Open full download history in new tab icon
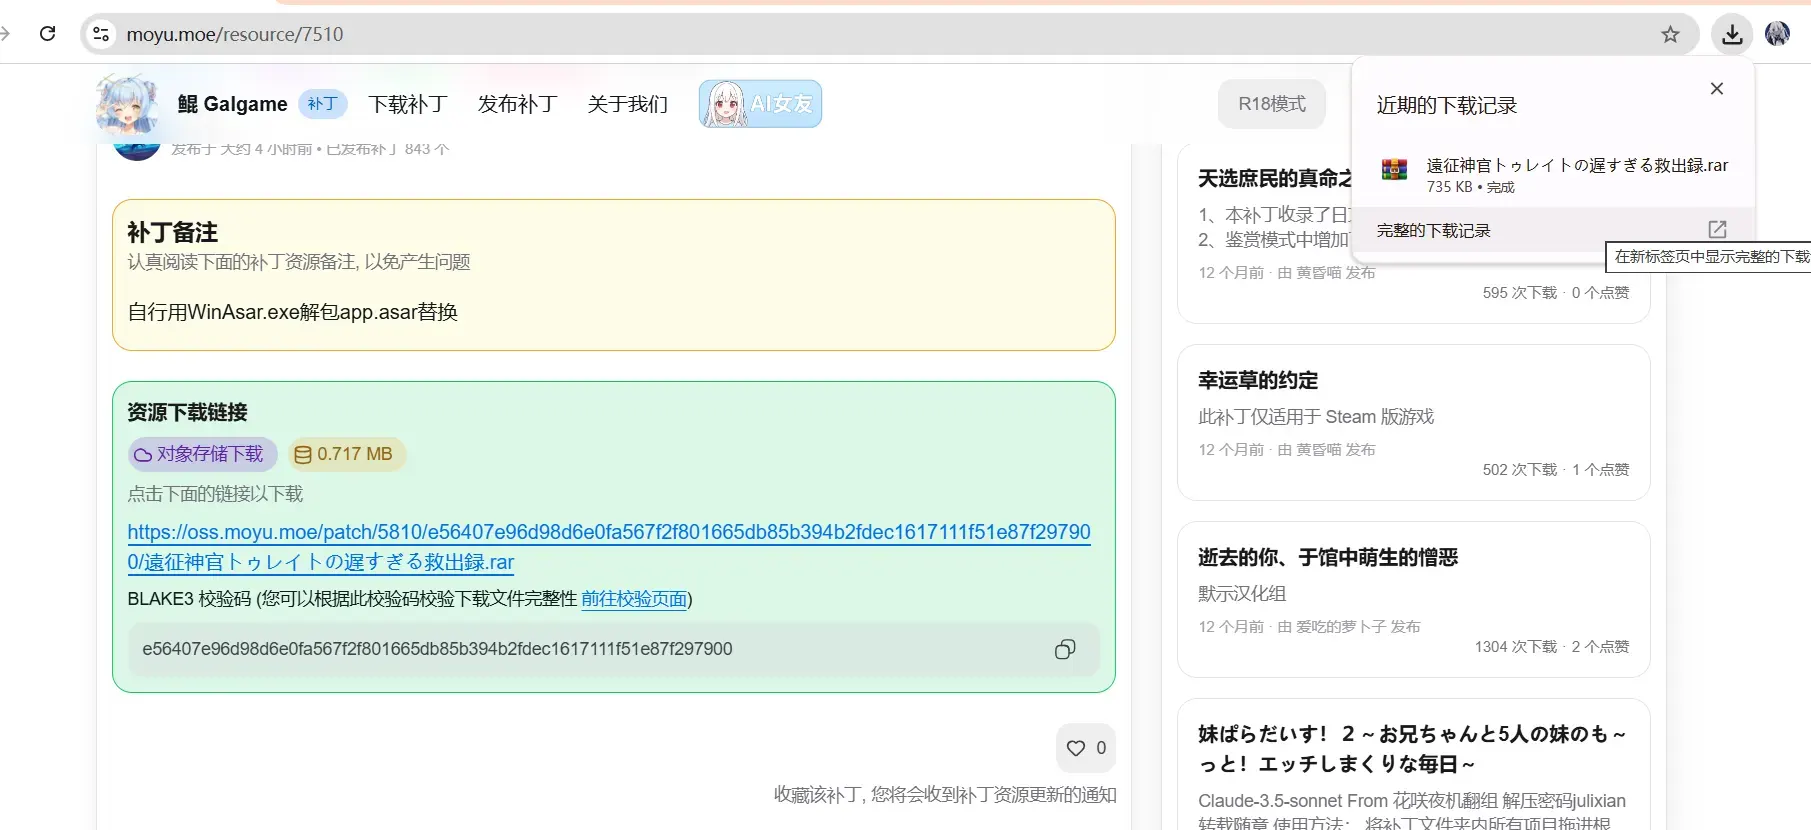 click(1717, 229)
